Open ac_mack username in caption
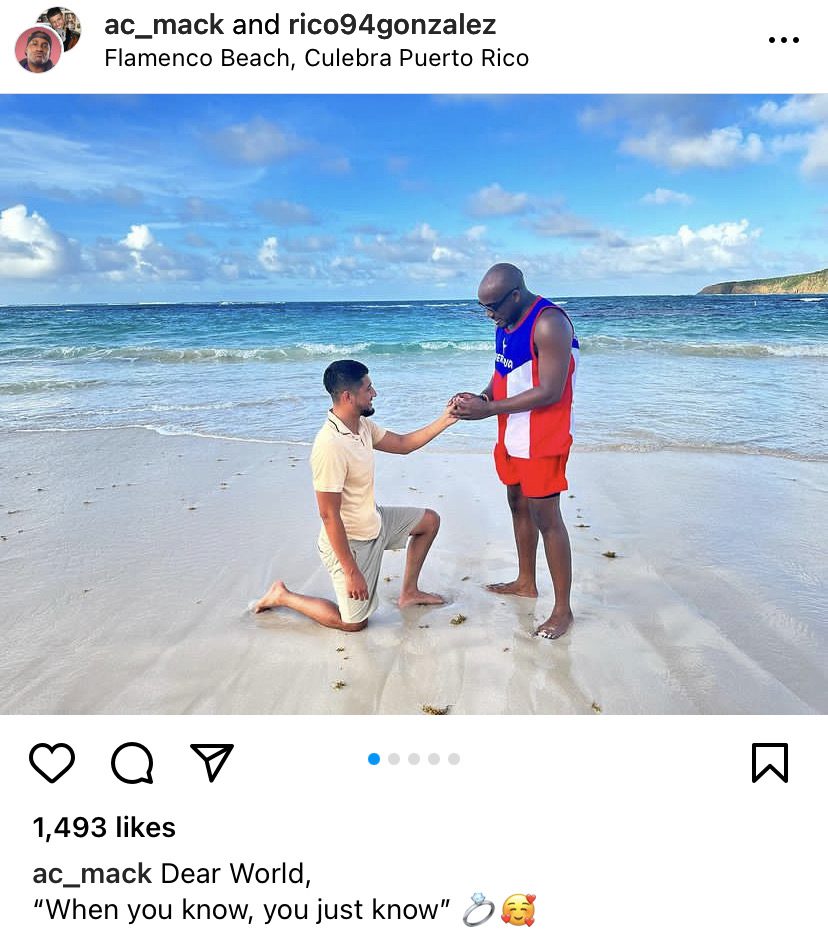 (92, 873)
